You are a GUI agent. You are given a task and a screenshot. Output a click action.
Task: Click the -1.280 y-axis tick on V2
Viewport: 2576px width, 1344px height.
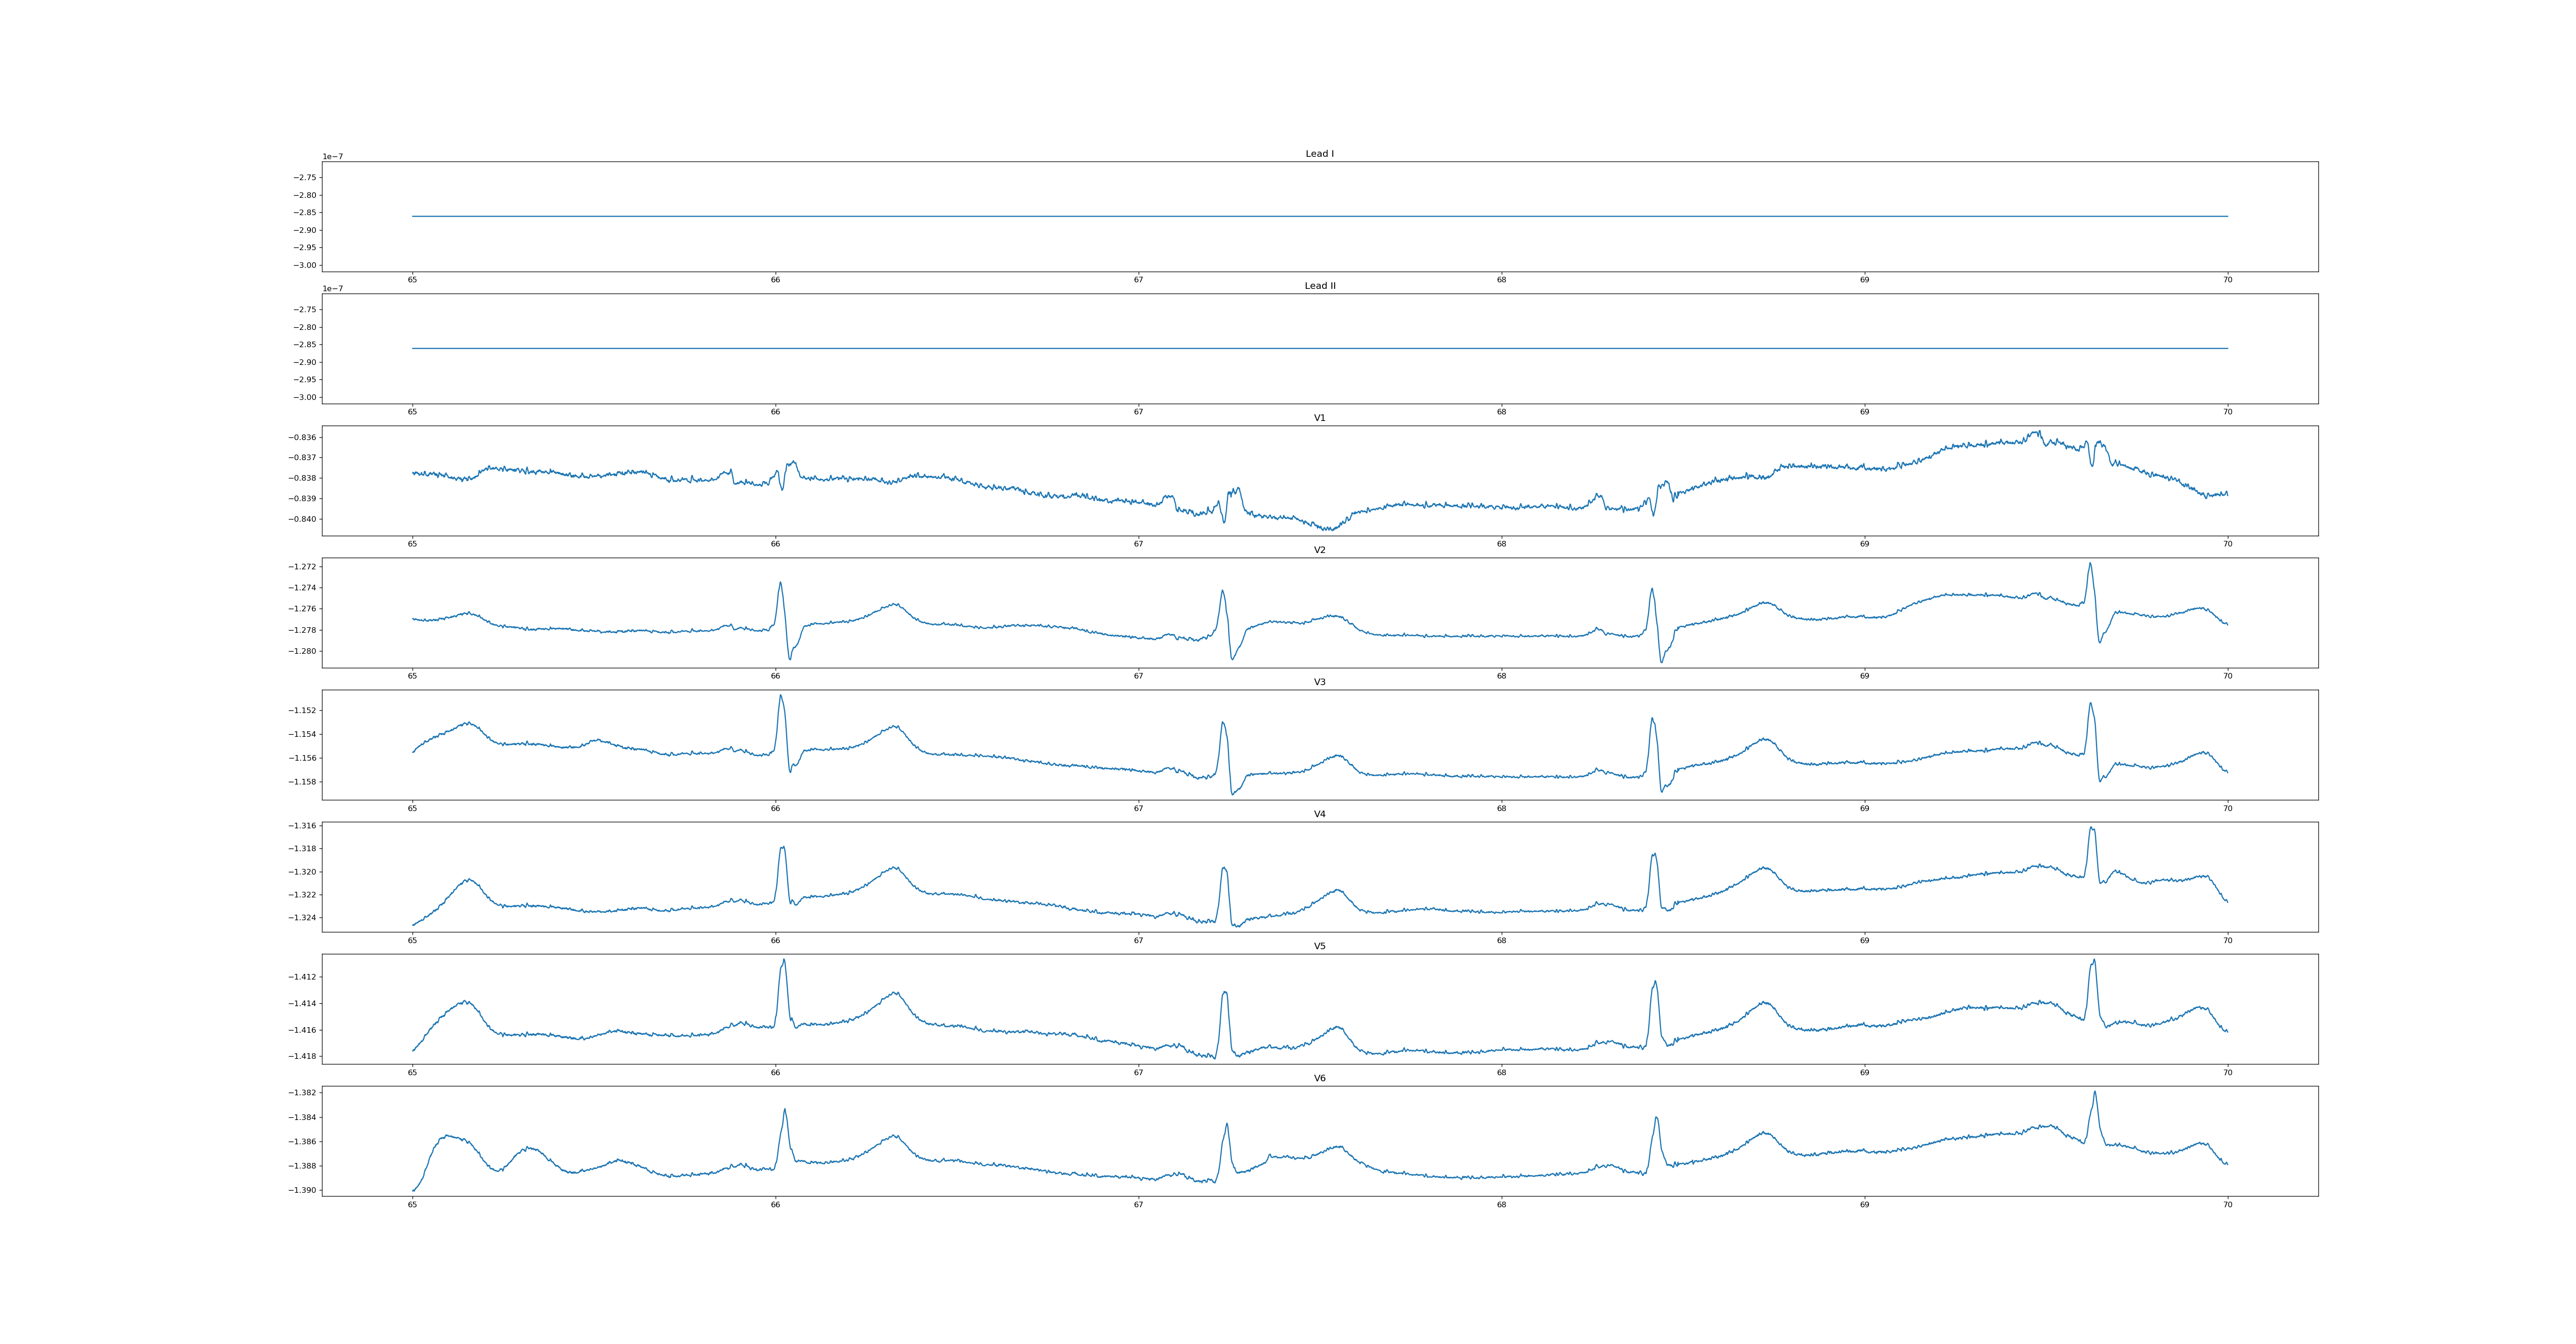(x=302, y=651)
